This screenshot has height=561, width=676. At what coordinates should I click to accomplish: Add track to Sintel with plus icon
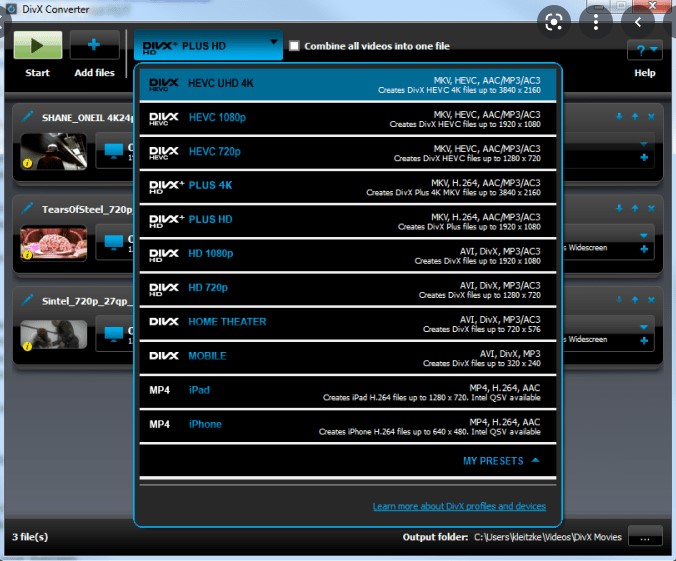tap(644, 341)
